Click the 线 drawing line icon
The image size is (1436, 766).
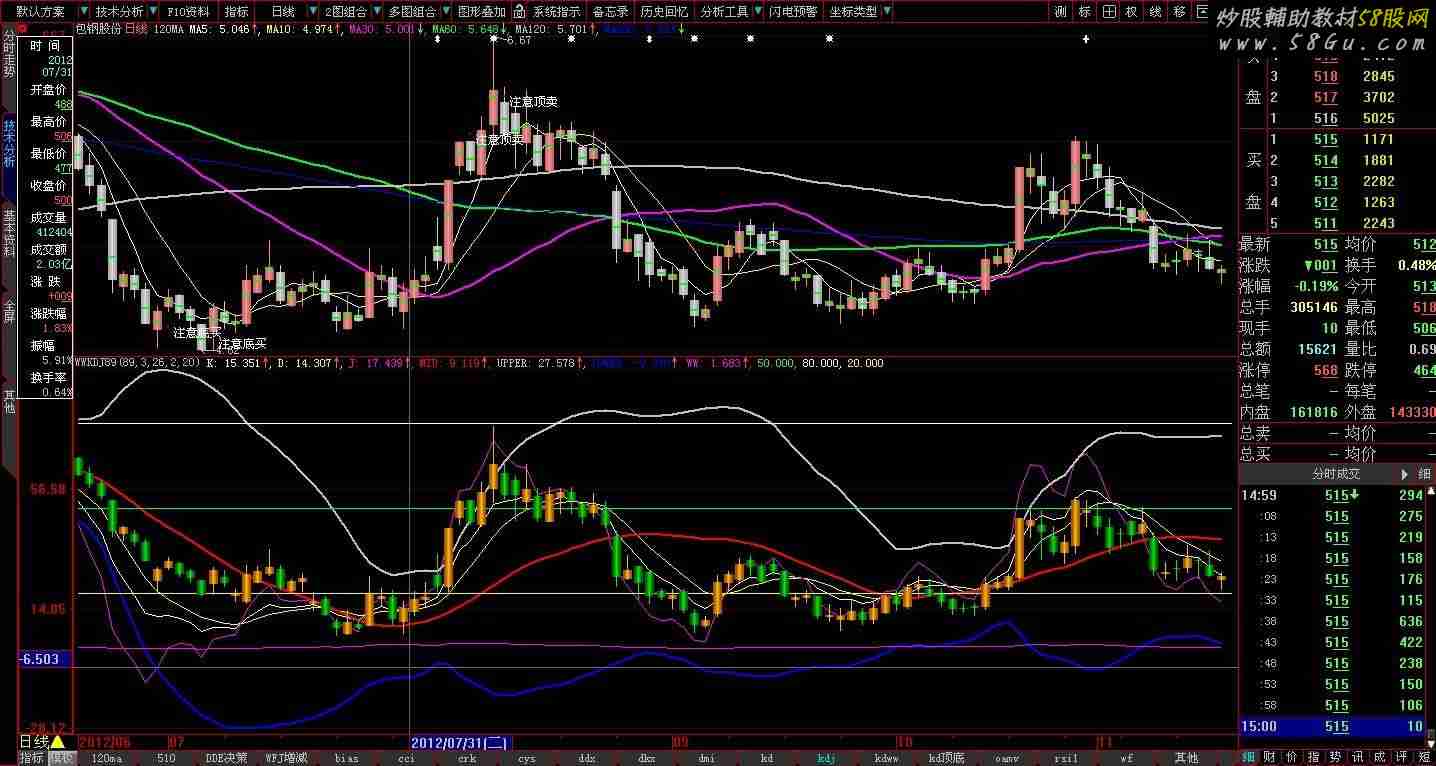[x=1156, y=11]
